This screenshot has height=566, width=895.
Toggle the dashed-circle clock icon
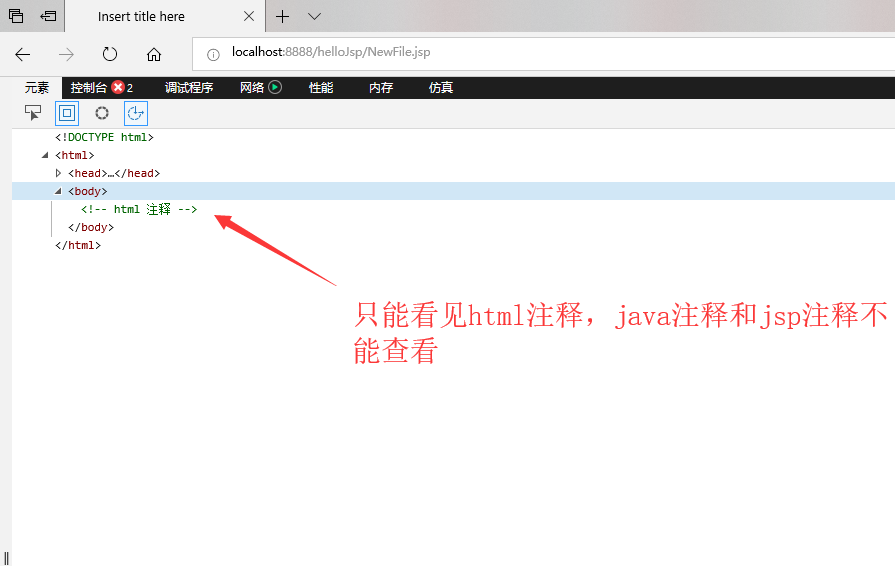pyautogui.click(x=136, y=113)
